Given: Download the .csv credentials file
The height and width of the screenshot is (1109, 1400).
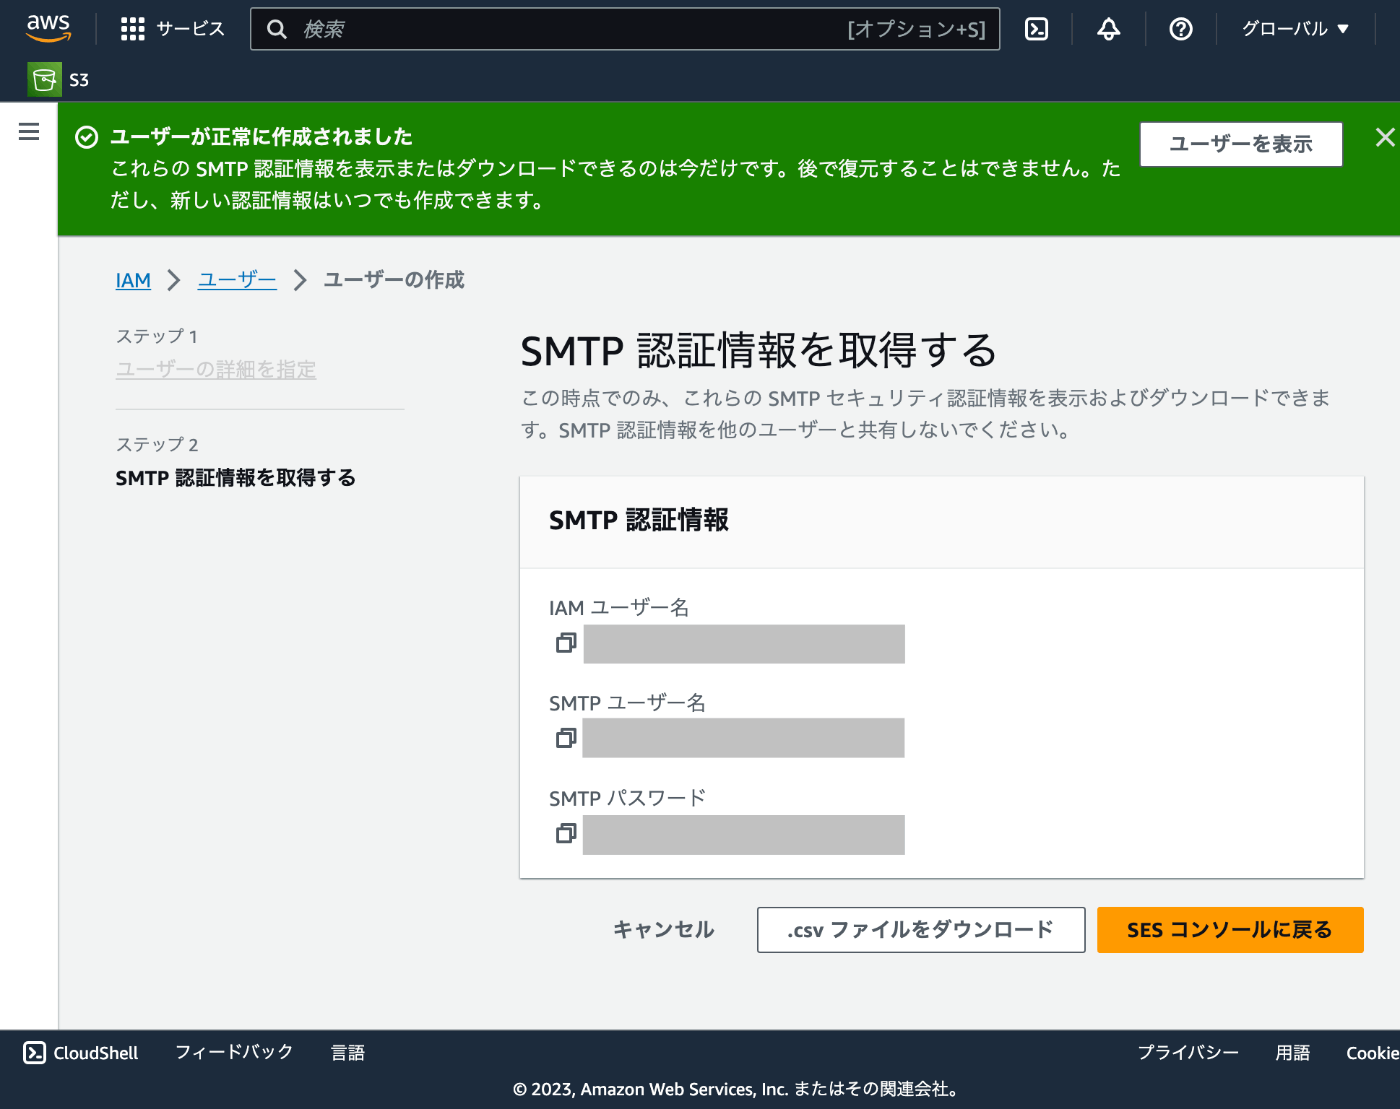Looking at the screenshot, I should point(921,930).
